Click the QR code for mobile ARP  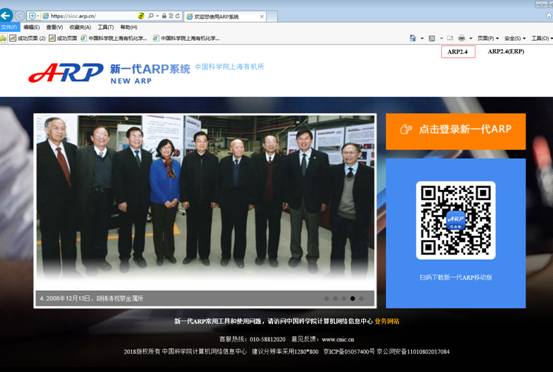pos(456,220)
